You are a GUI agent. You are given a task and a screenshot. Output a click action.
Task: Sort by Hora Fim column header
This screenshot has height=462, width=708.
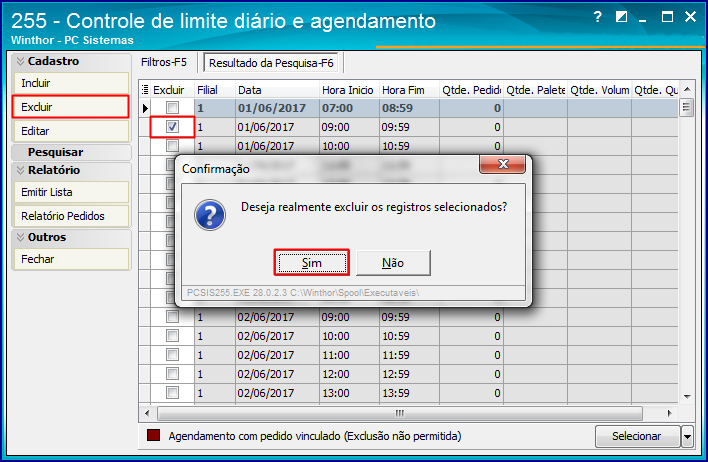tap(409, 90)
